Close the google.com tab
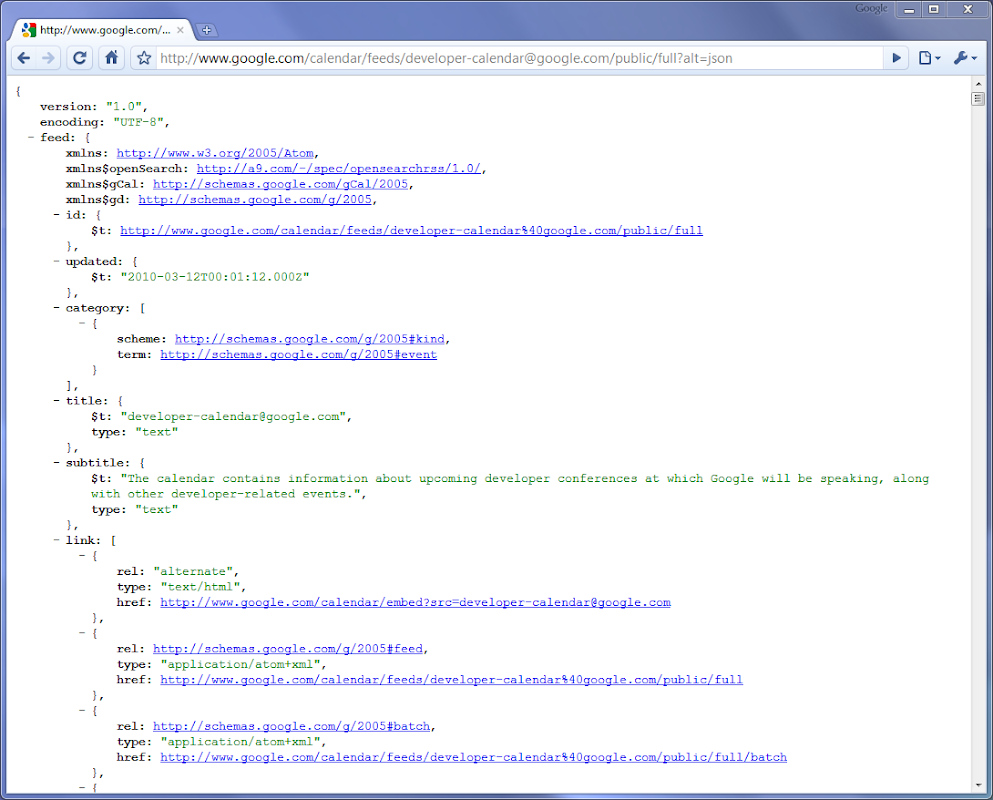 tap(180, 30)
